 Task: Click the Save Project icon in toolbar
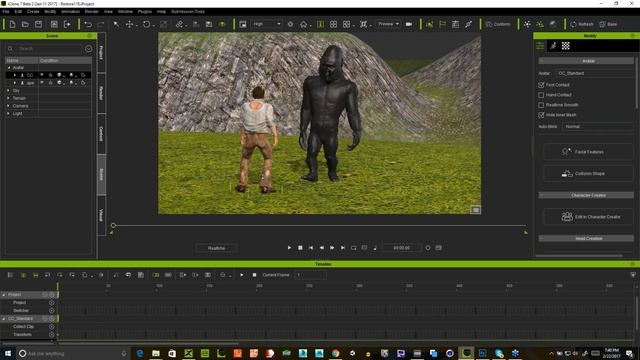38,24
